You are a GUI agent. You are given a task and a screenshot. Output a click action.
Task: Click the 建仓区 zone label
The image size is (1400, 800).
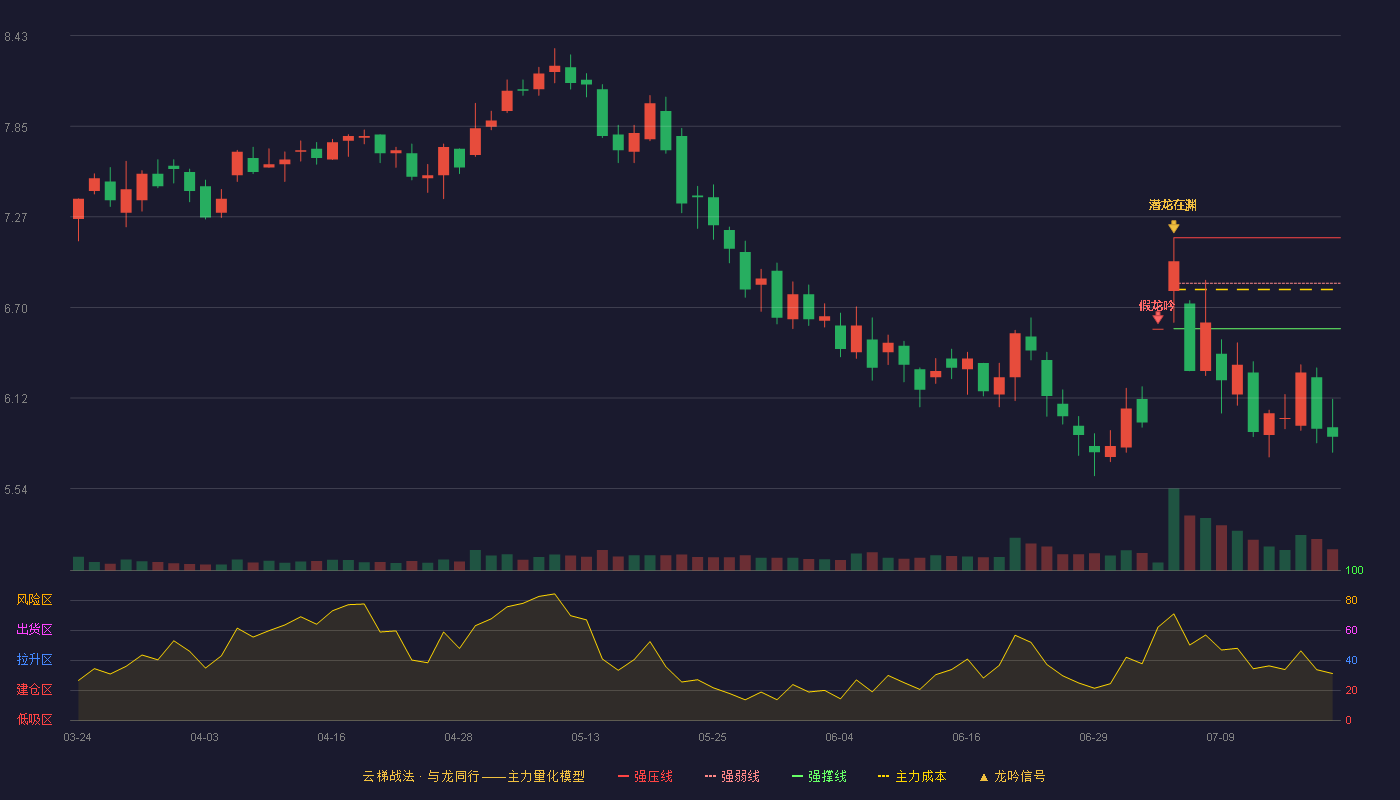pos(34,690)
